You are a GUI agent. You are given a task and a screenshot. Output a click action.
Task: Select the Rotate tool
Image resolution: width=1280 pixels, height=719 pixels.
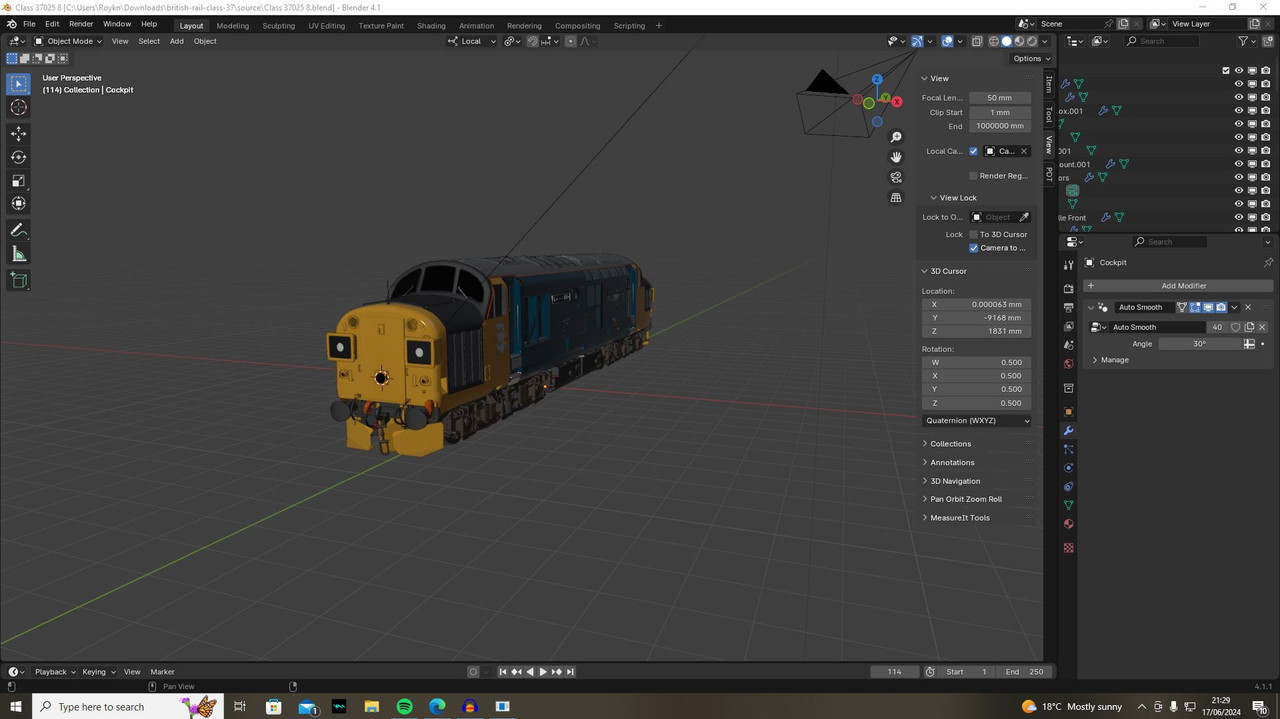pos(18,157)
